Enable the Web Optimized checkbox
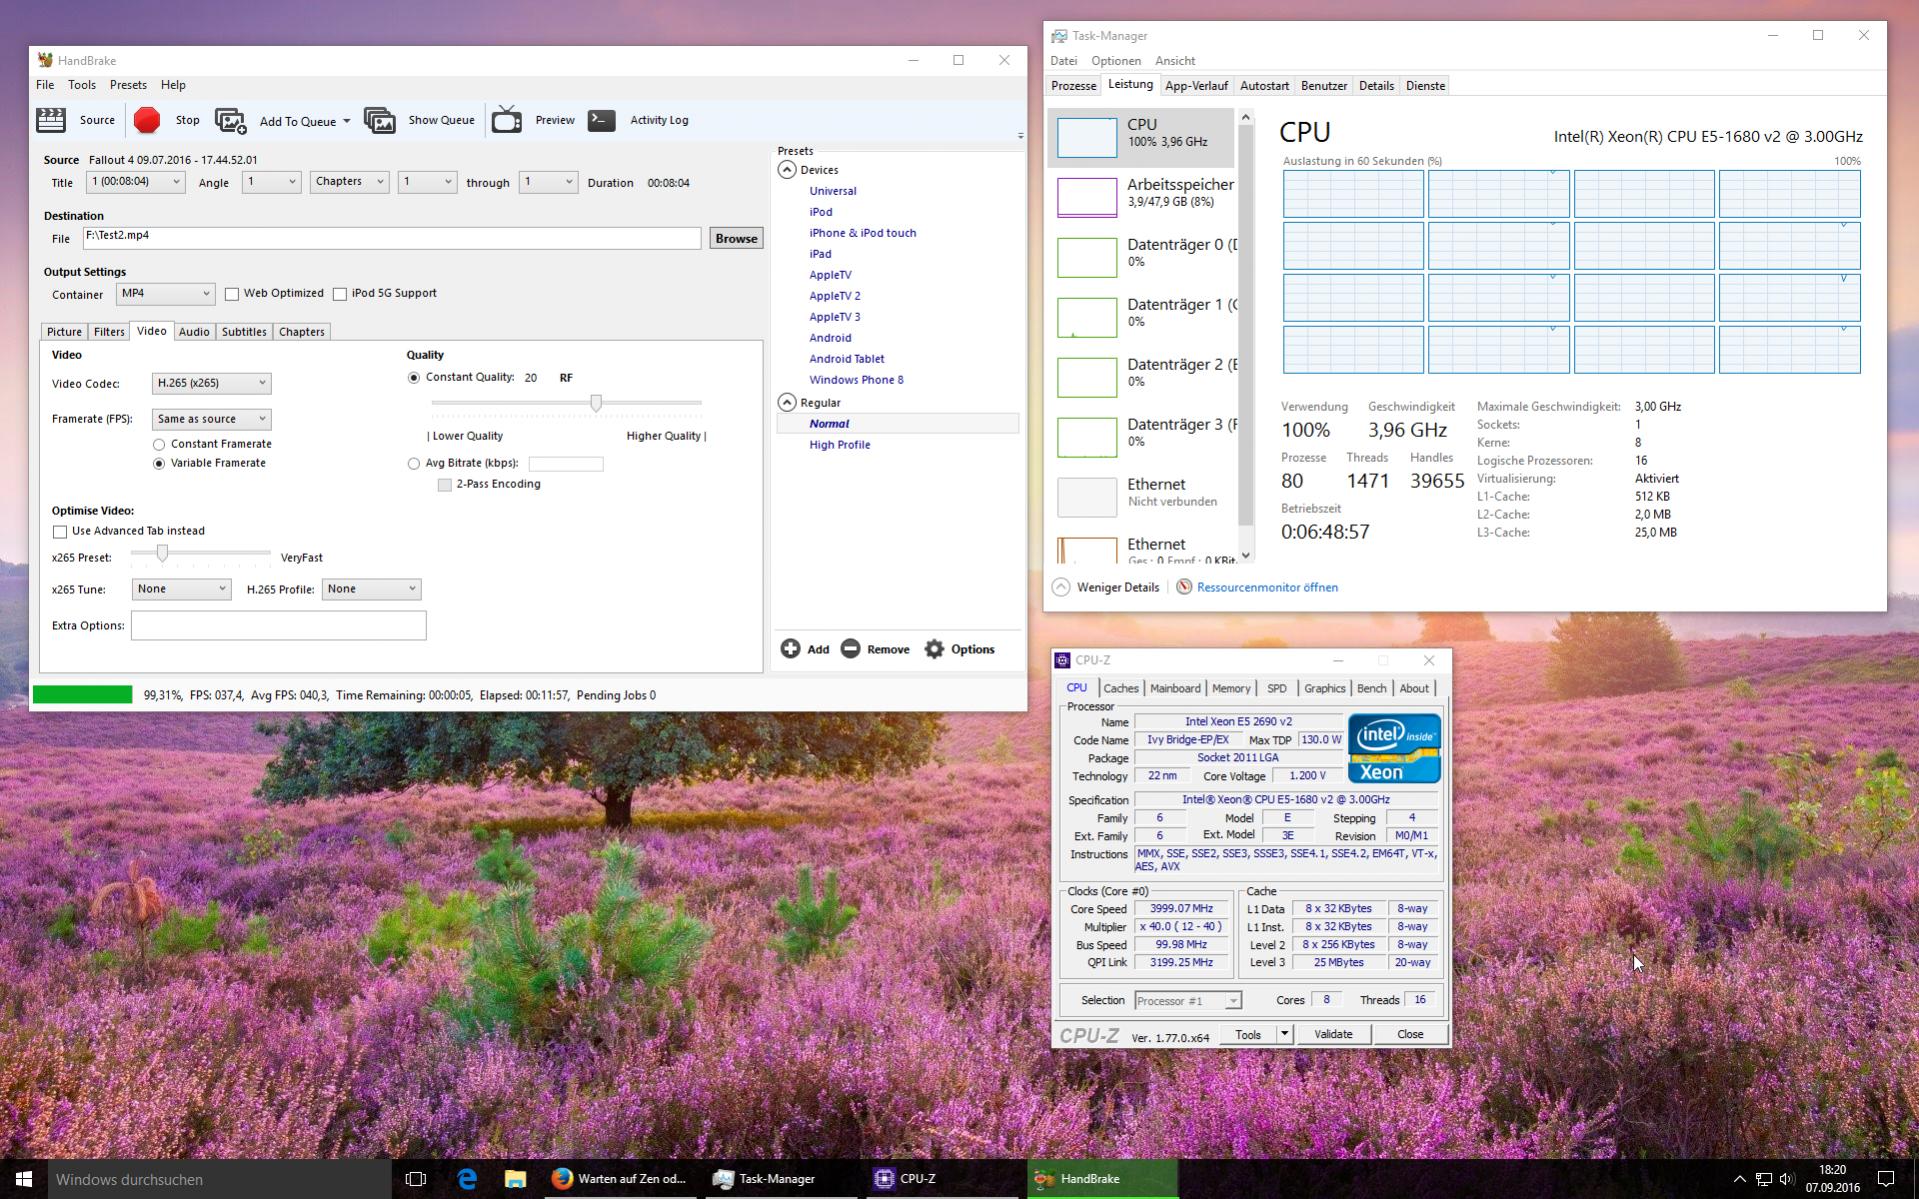Screen dimensions: 1919x1199 (232, 294)
